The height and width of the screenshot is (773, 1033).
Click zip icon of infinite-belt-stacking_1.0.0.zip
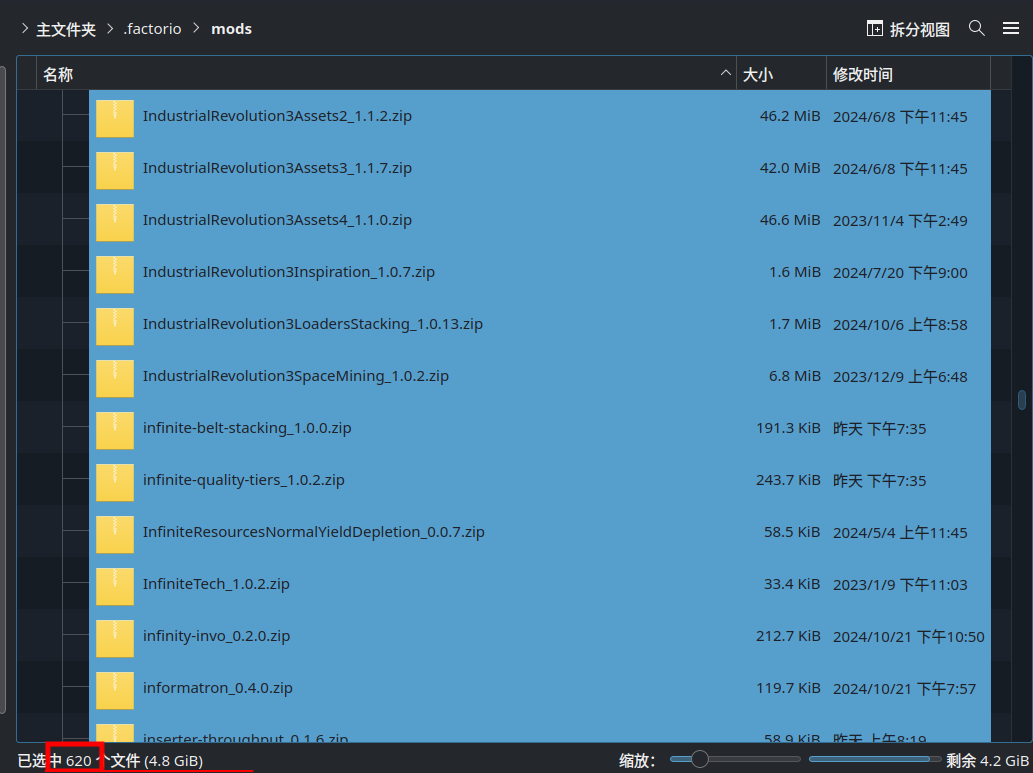coord(115,430)
